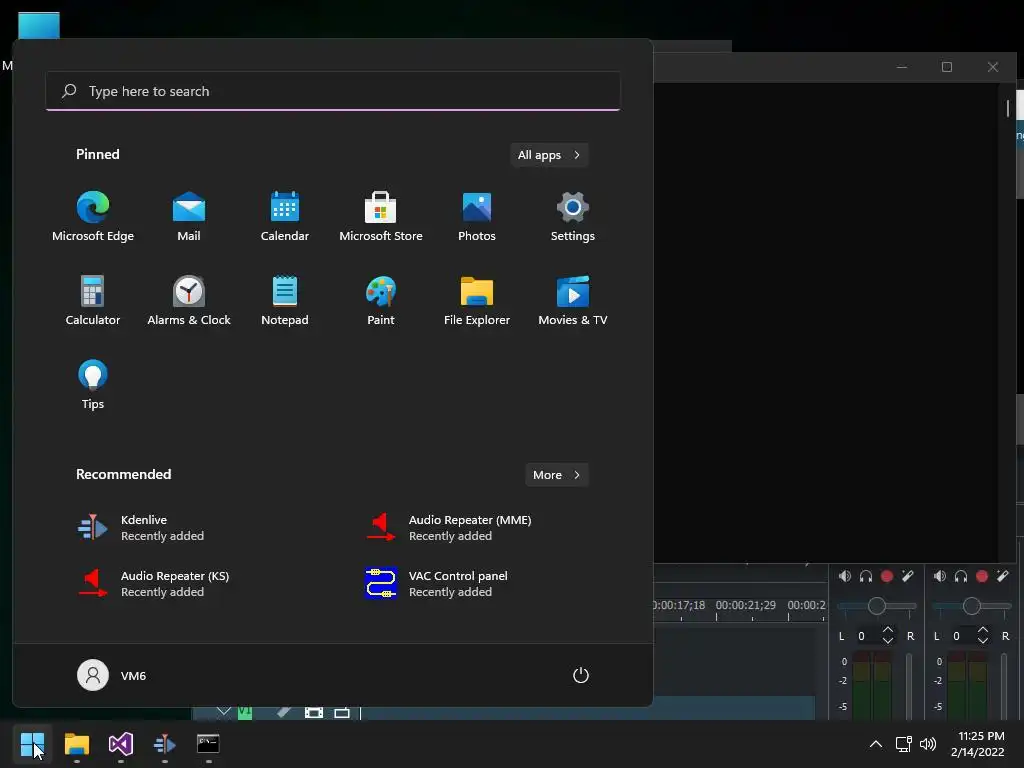The height and width of the screenshot is (768, 1024).
Task: Open pinned Settings gear app
Action: [x=573, y=217]
